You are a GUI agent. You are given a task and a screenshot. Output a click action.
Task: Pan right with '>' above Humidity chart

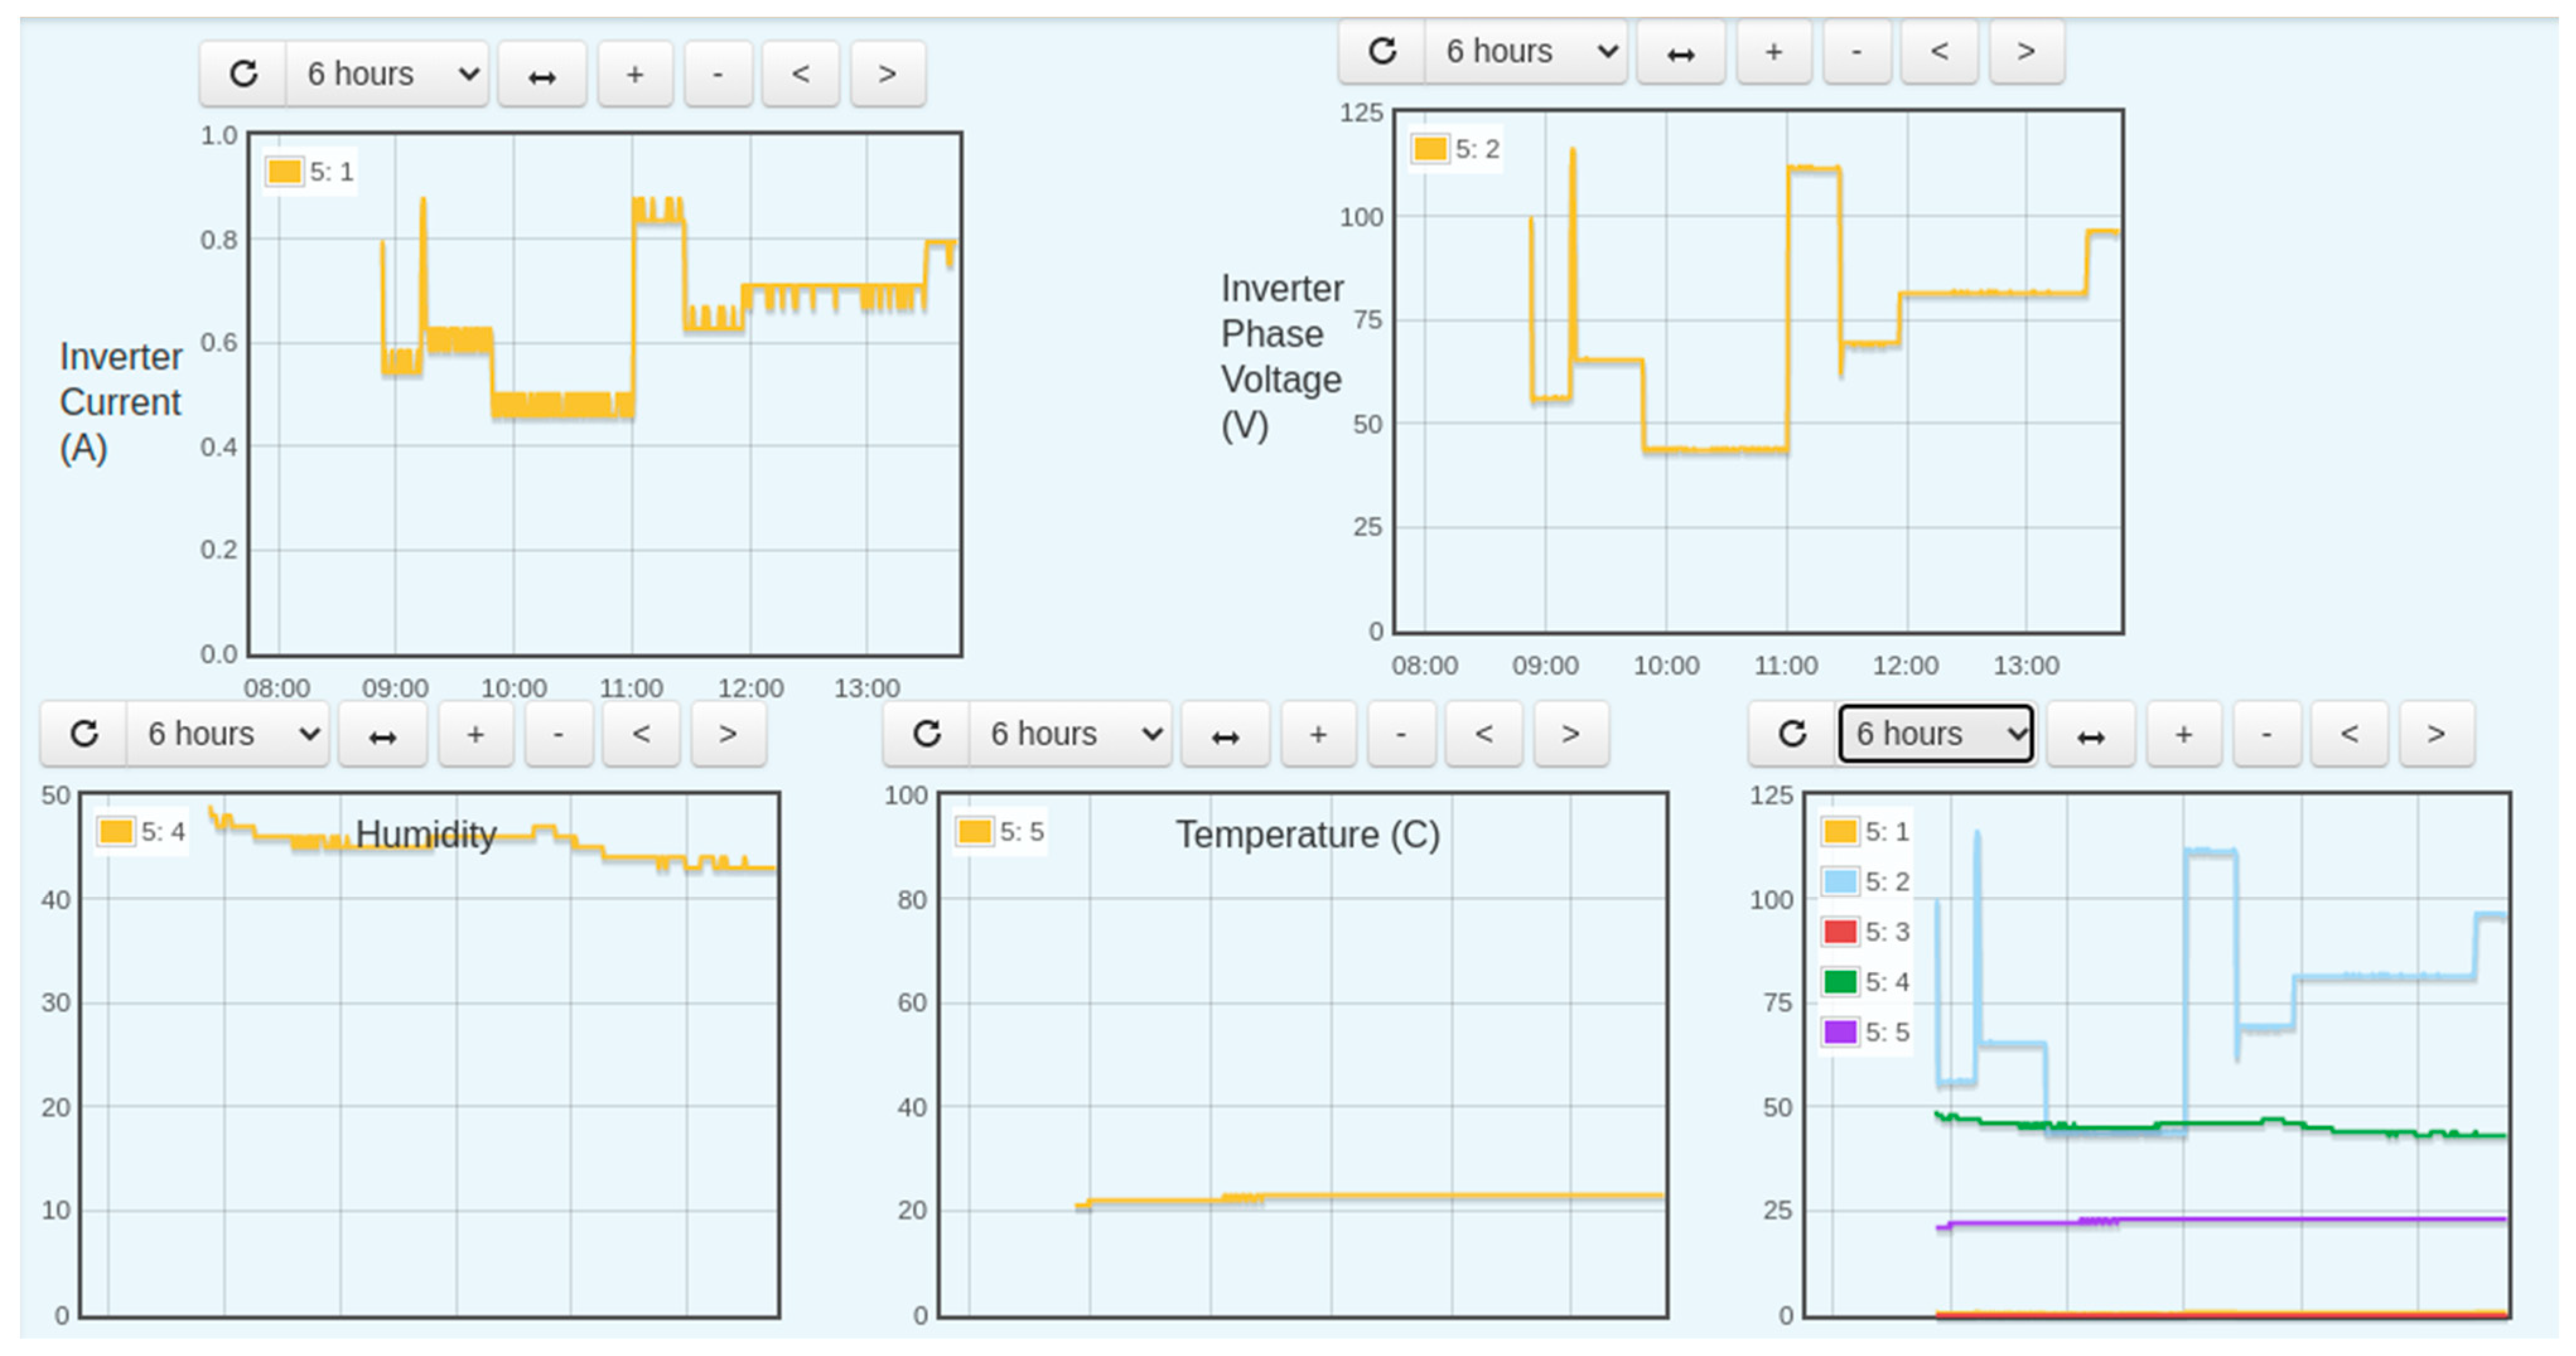coord(728,735)
